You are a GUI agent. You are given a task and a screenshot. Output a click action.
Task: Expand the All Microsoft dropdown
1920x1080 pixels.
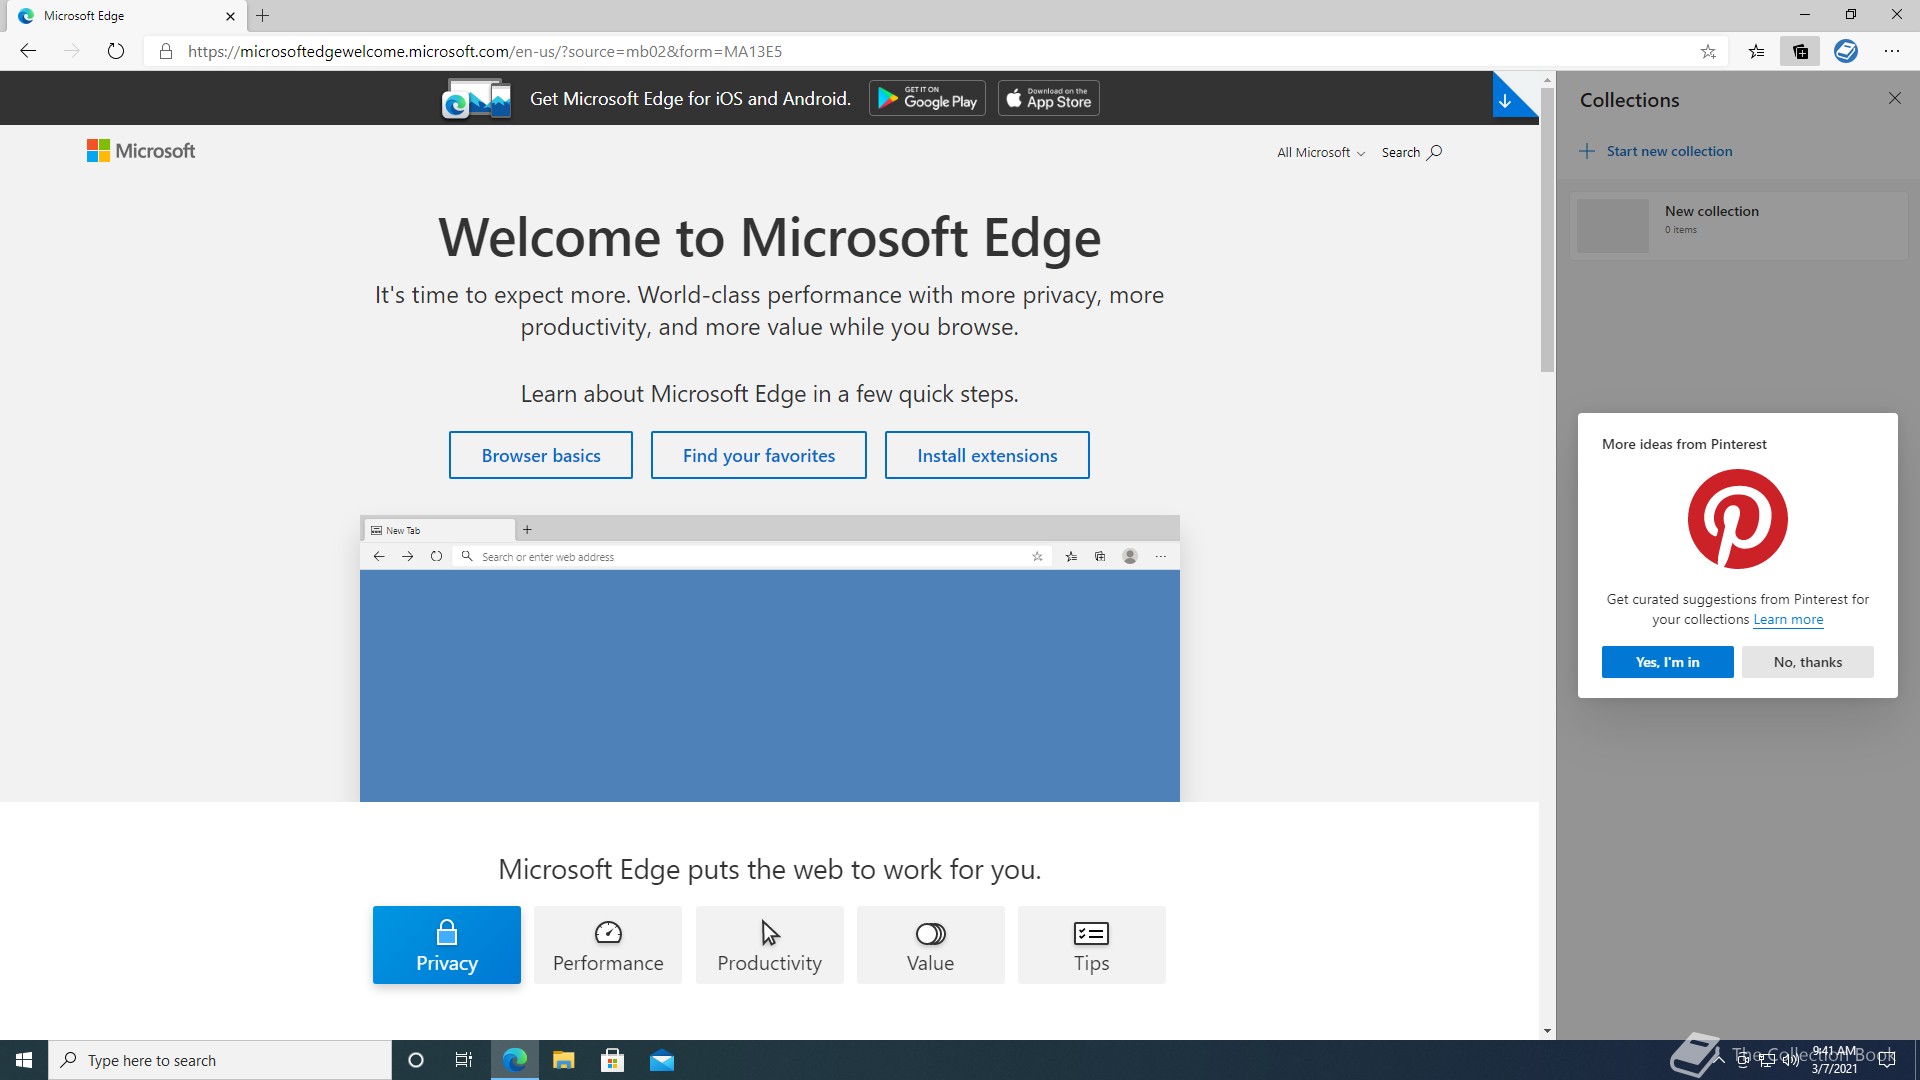[x=1320, y=152]
